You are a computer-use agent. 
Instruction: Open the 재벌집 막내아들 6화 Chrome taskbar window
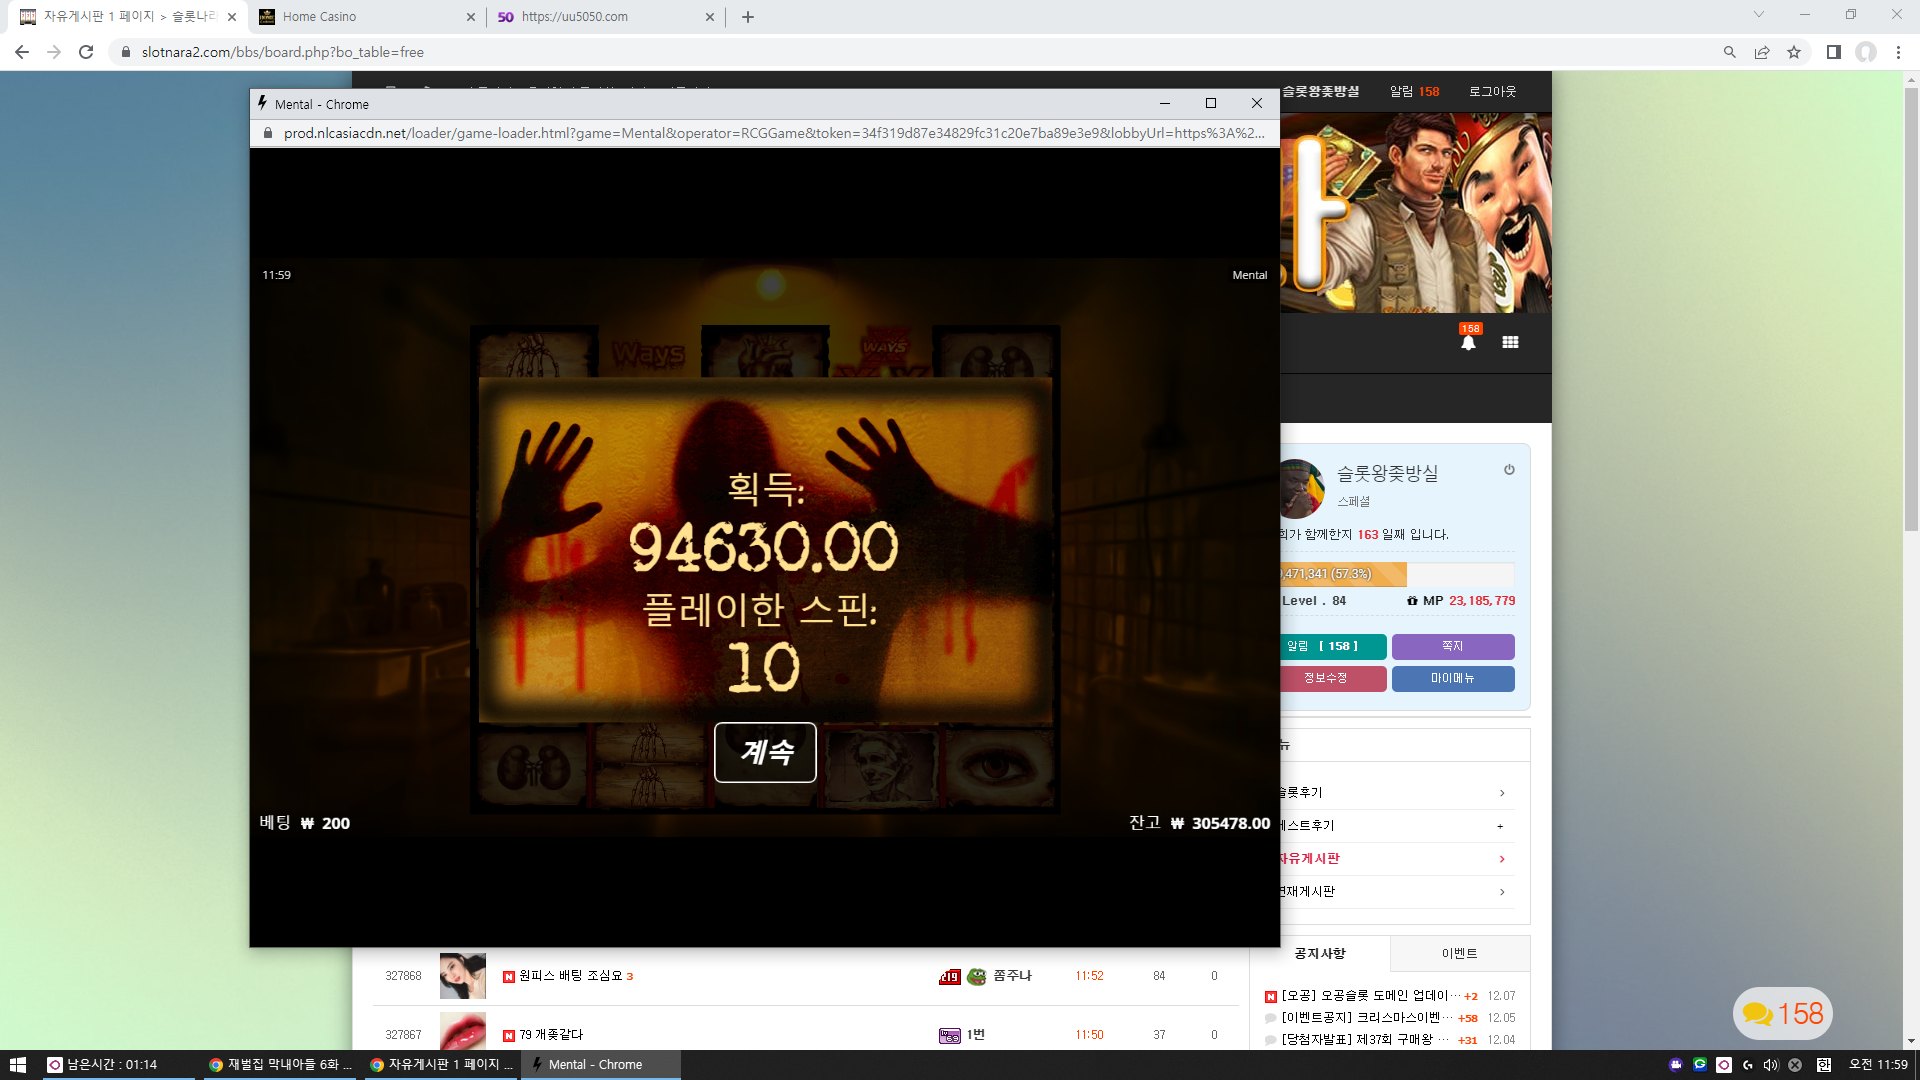pyautogui.click(x=280, y=1065)
